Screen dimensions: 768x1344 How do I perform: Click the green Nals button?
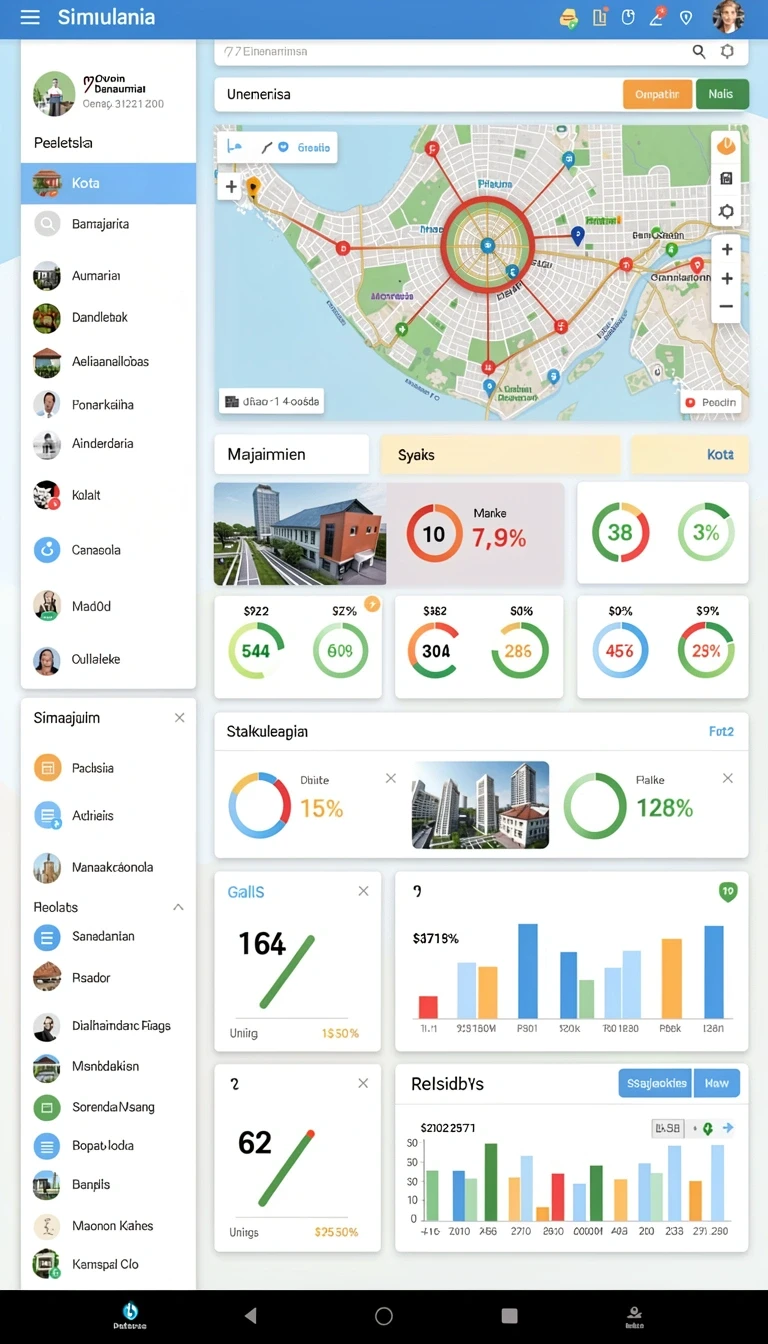(721, 94)
